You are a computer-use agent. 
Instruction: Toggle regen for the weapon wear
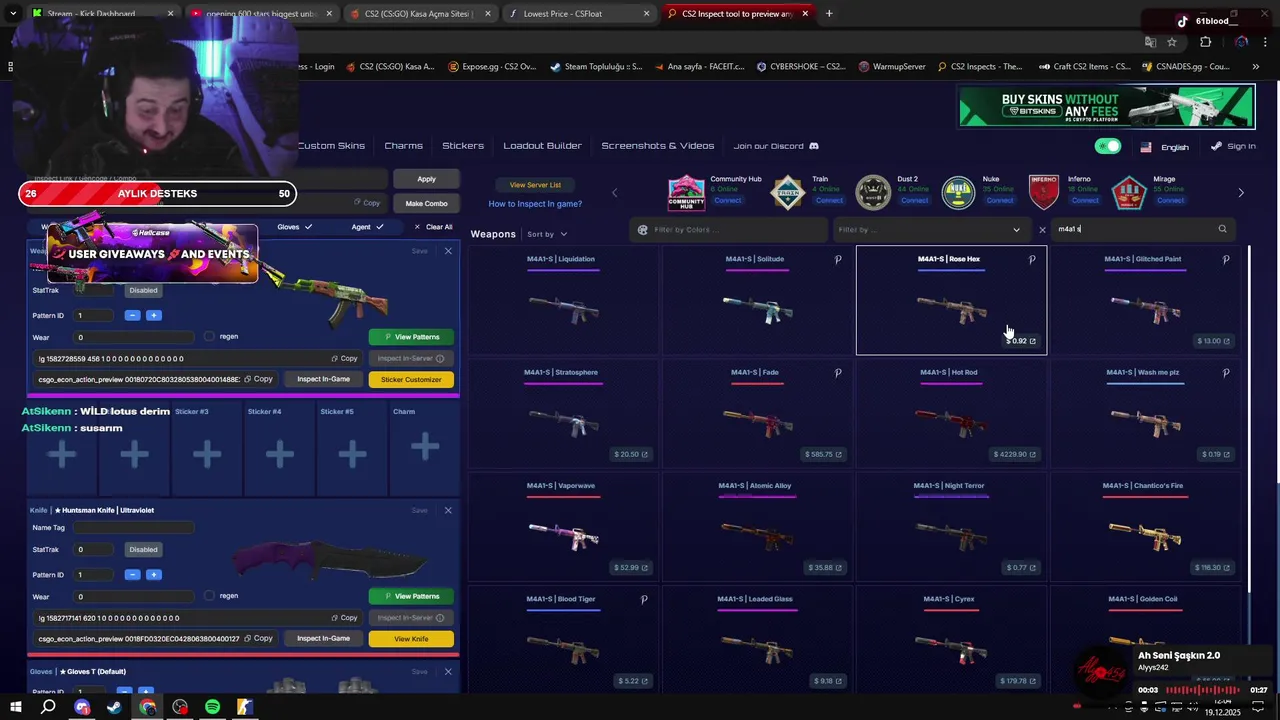[209, 337]
